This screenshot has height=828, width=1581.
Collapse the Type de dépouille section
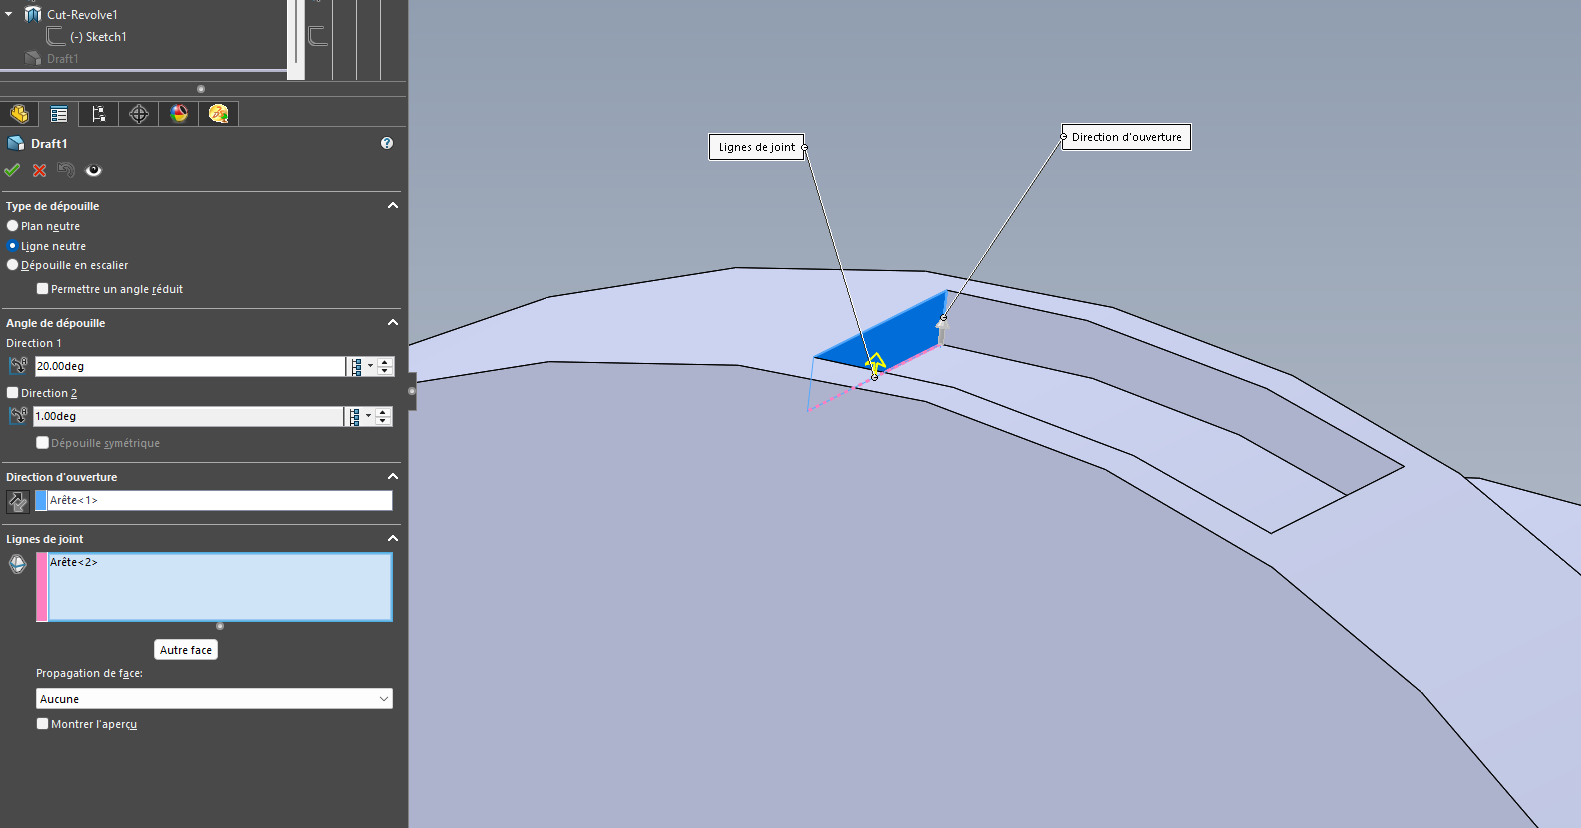coord(393,205)
